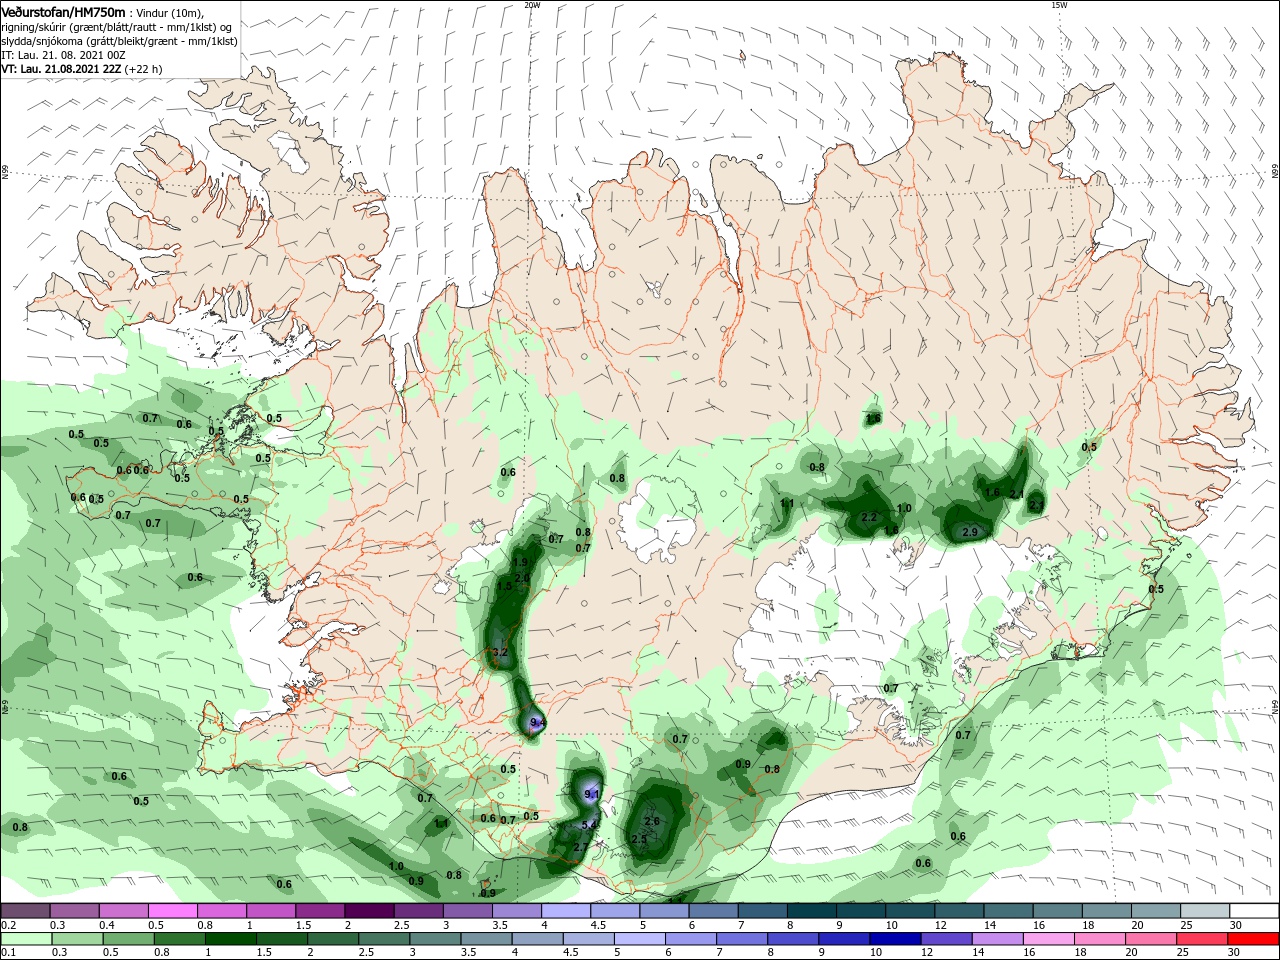The width and height of the screenshot is (1280, 960).
Task: Click the '1.9' precipitation value on the map
Action: [x=519, y=563]
